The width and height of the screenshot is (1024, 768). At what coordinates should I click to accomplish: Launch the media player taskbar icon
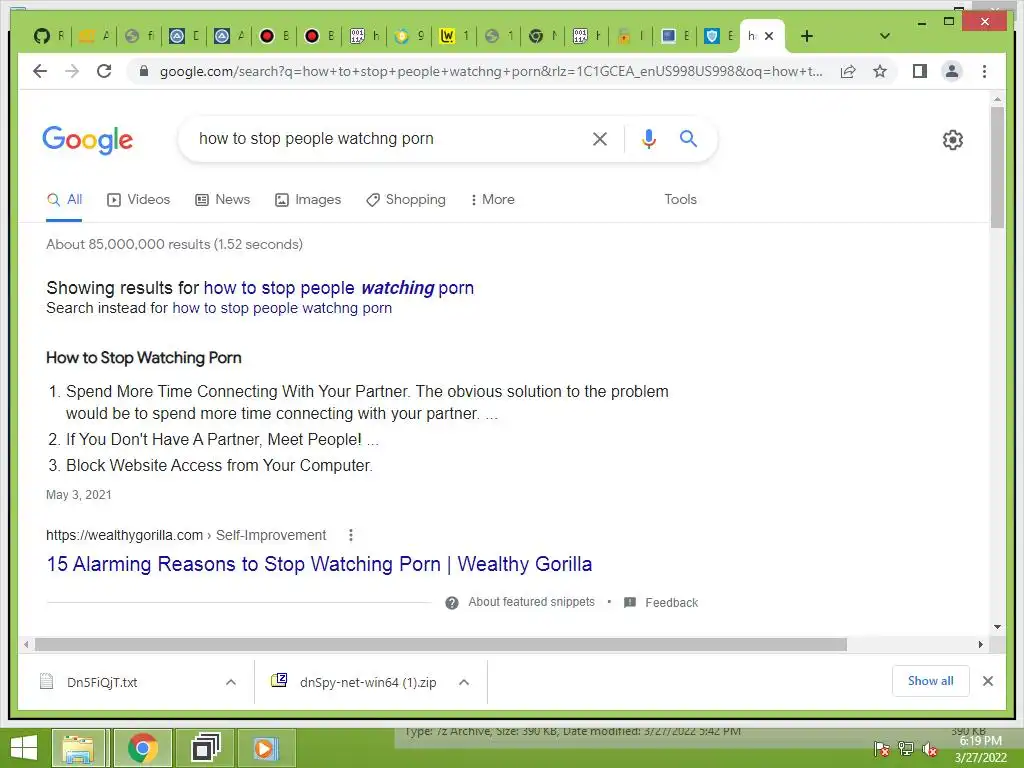[265, 748]
